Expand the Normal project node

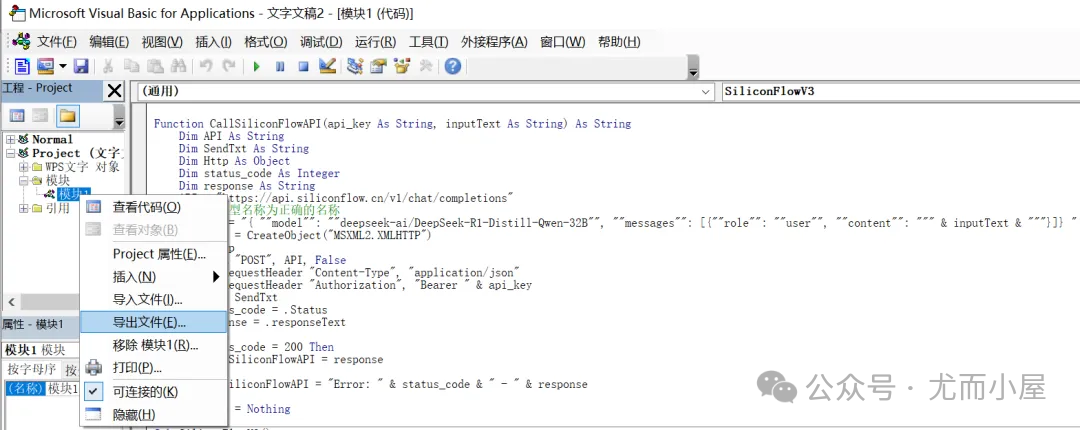click(10, 139)
